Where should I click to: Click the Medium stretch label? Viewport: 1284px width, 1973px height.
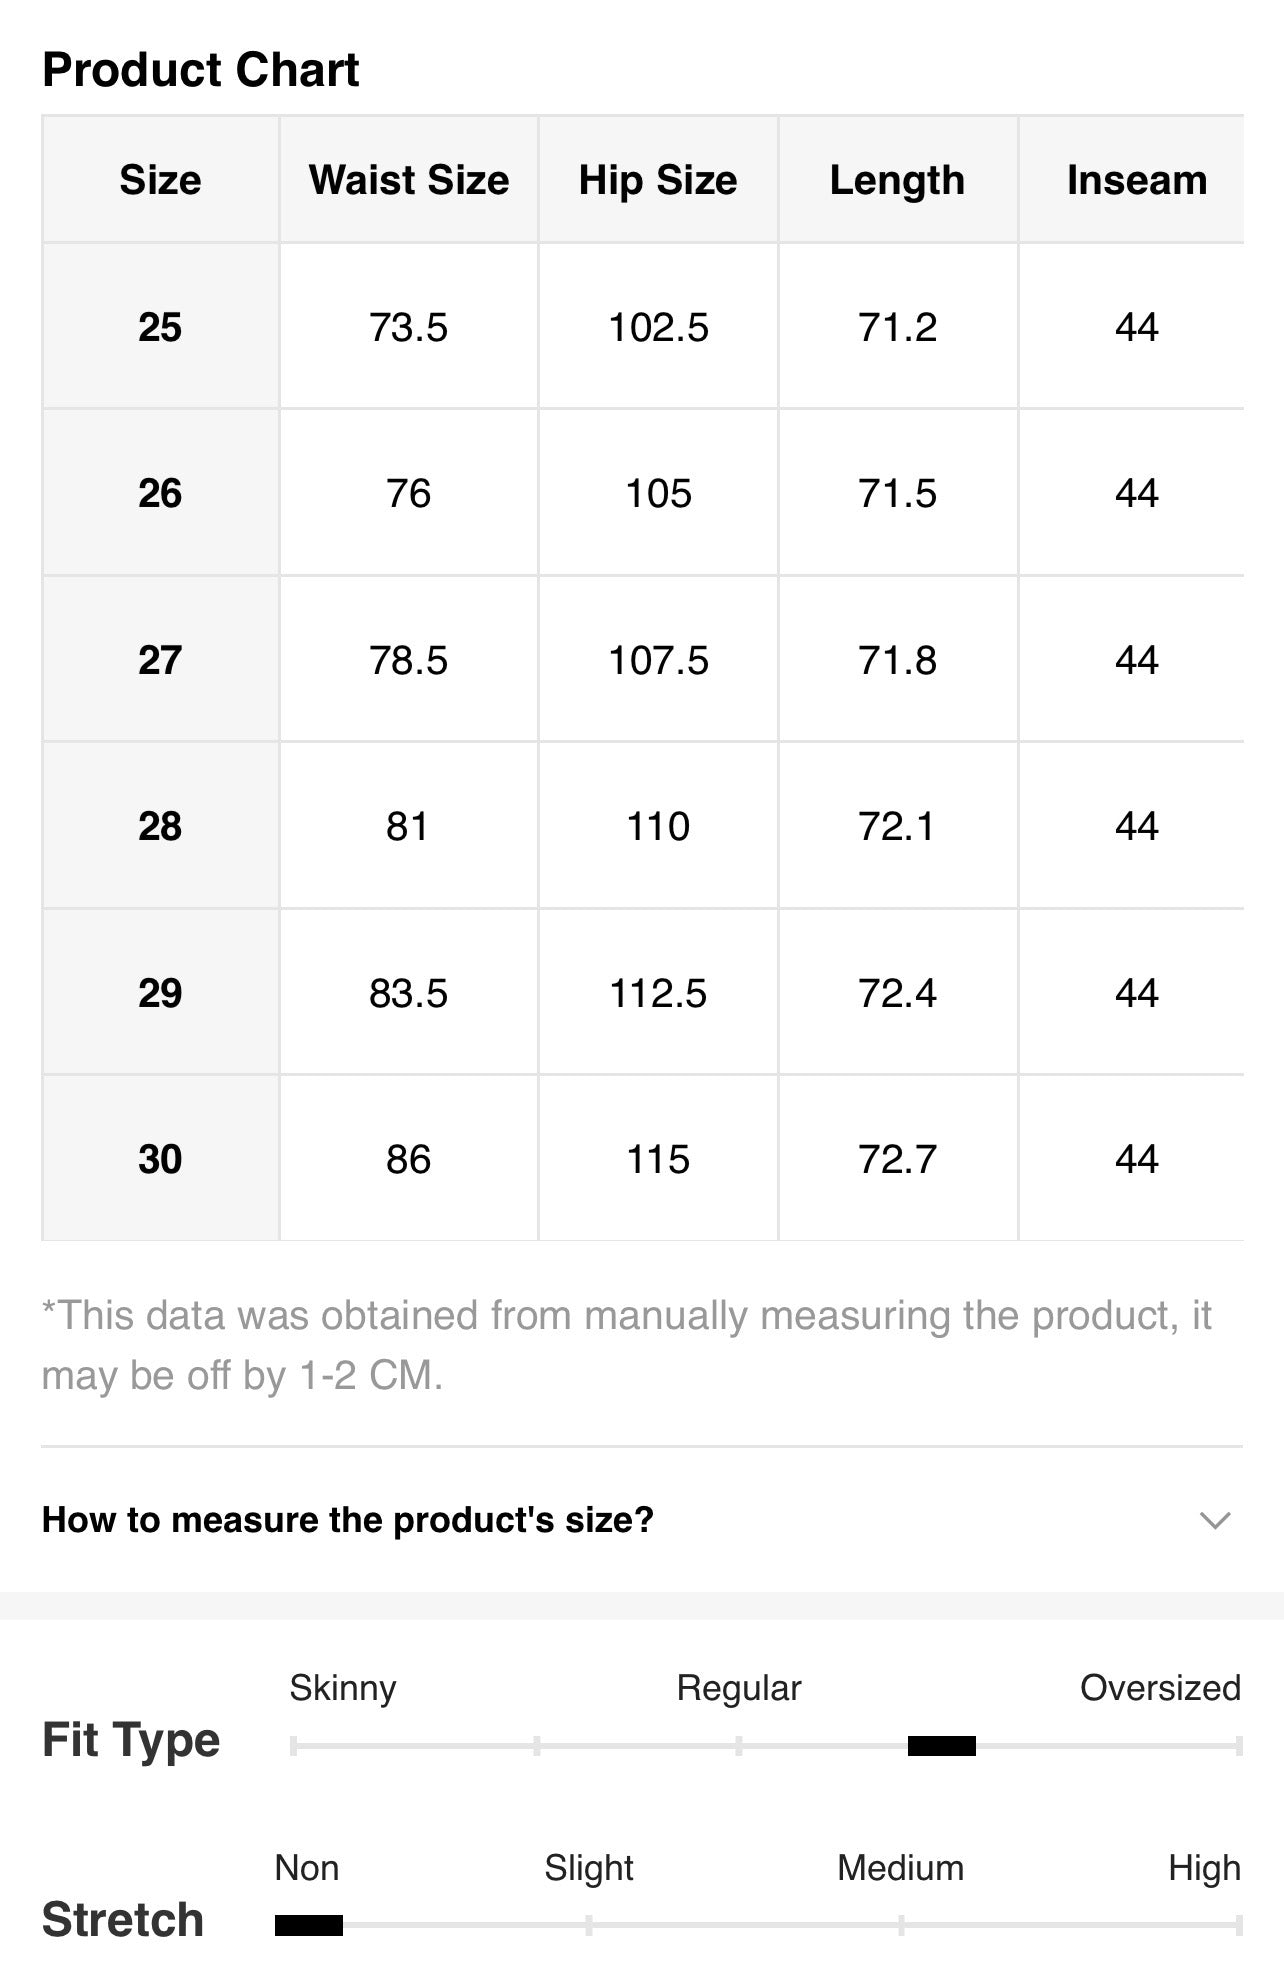pos(901,1868)
